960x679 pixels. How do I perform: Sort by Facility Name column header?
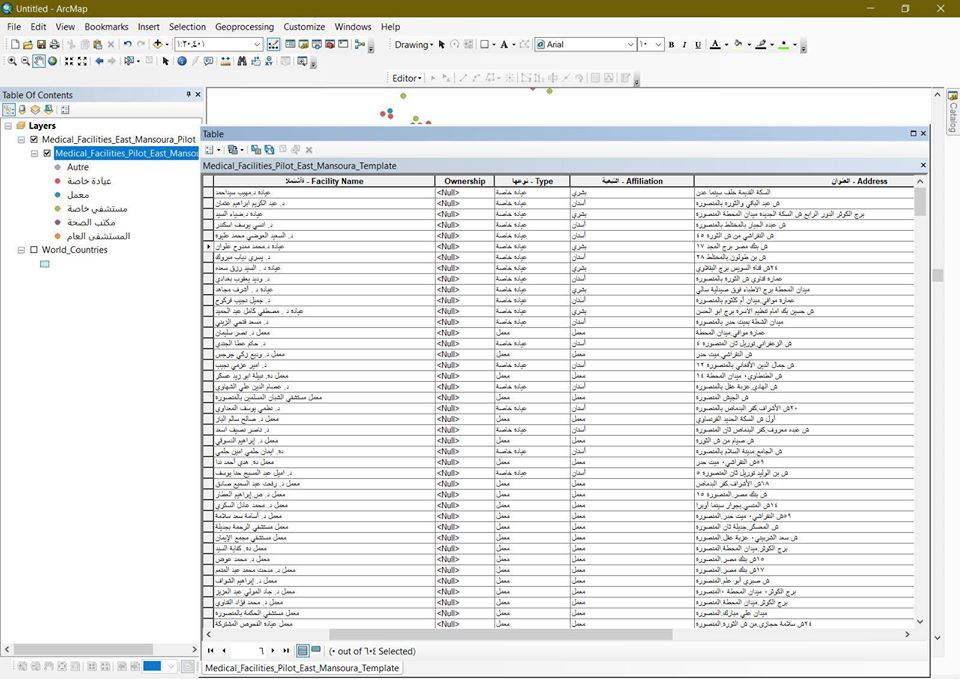point(324,181)
